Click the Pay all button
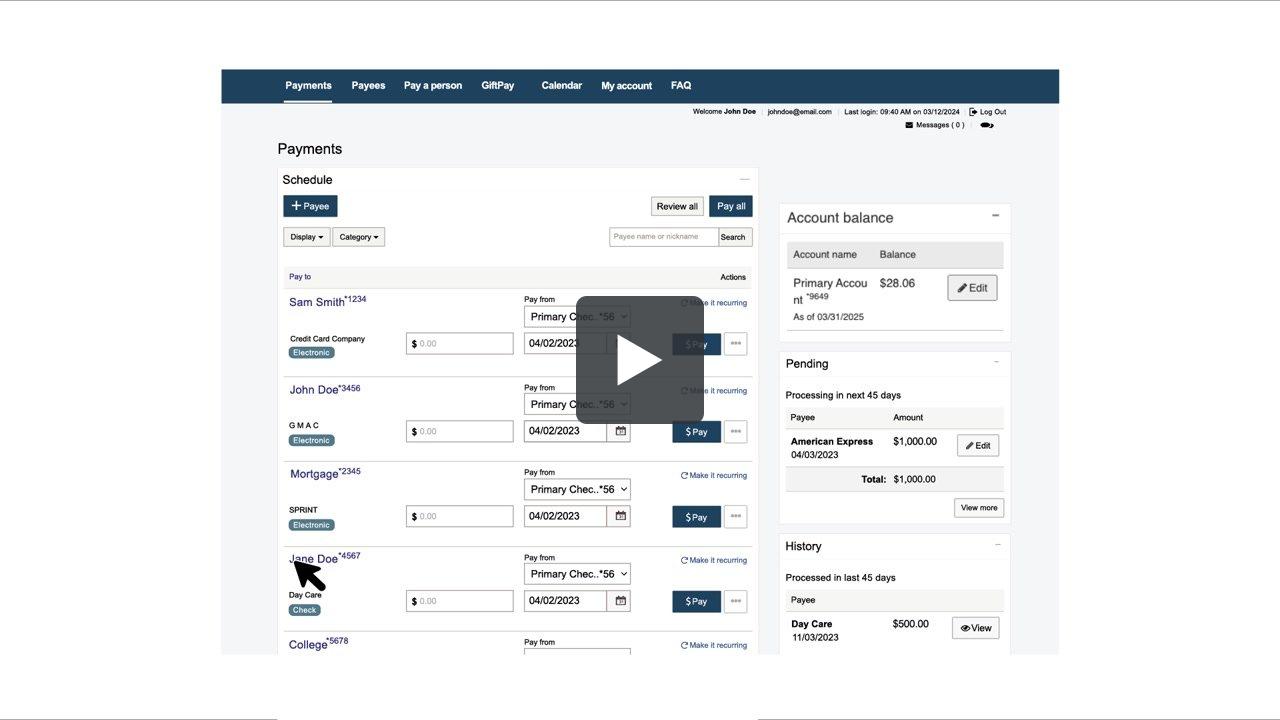This screenshot has height=720, width=1280. (730, 206)
